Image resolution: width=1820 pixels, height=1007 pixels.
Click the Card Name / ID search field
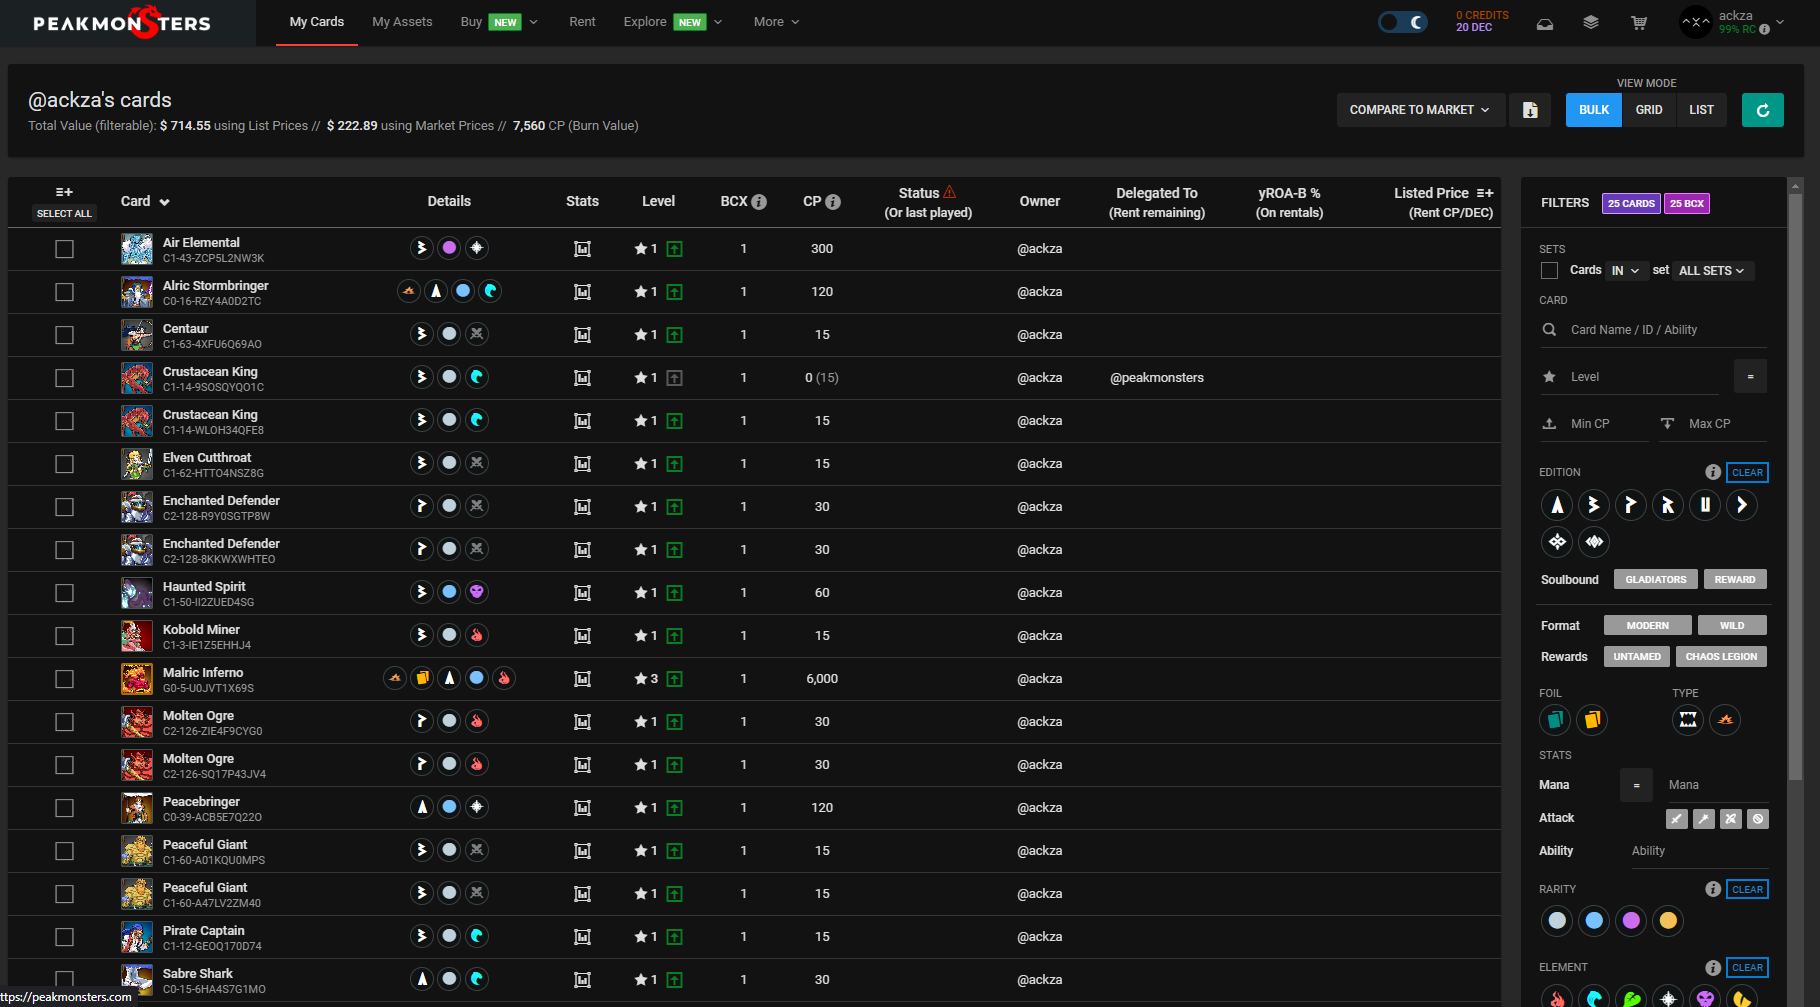[1654, 330]
